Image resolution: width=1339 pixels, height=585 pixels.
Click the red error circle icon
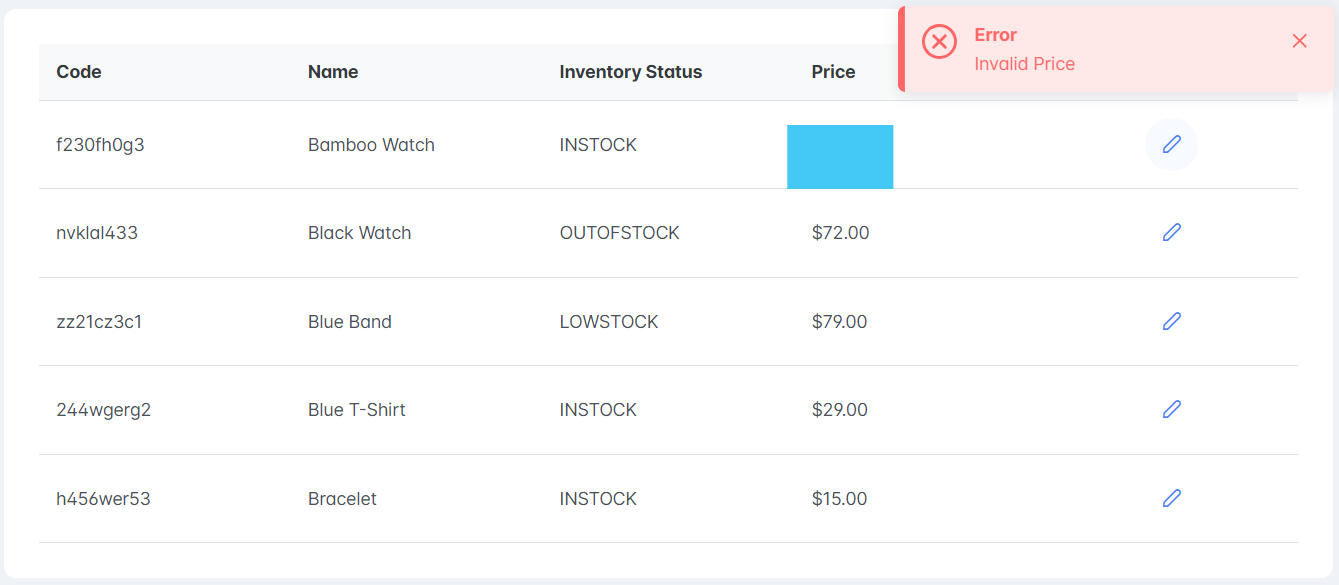939,41
